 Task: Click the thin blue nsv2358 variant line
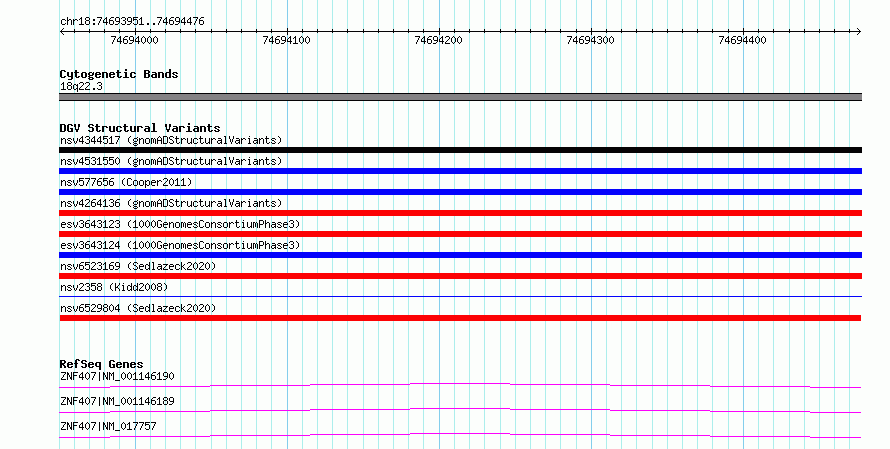coord(460,297)
